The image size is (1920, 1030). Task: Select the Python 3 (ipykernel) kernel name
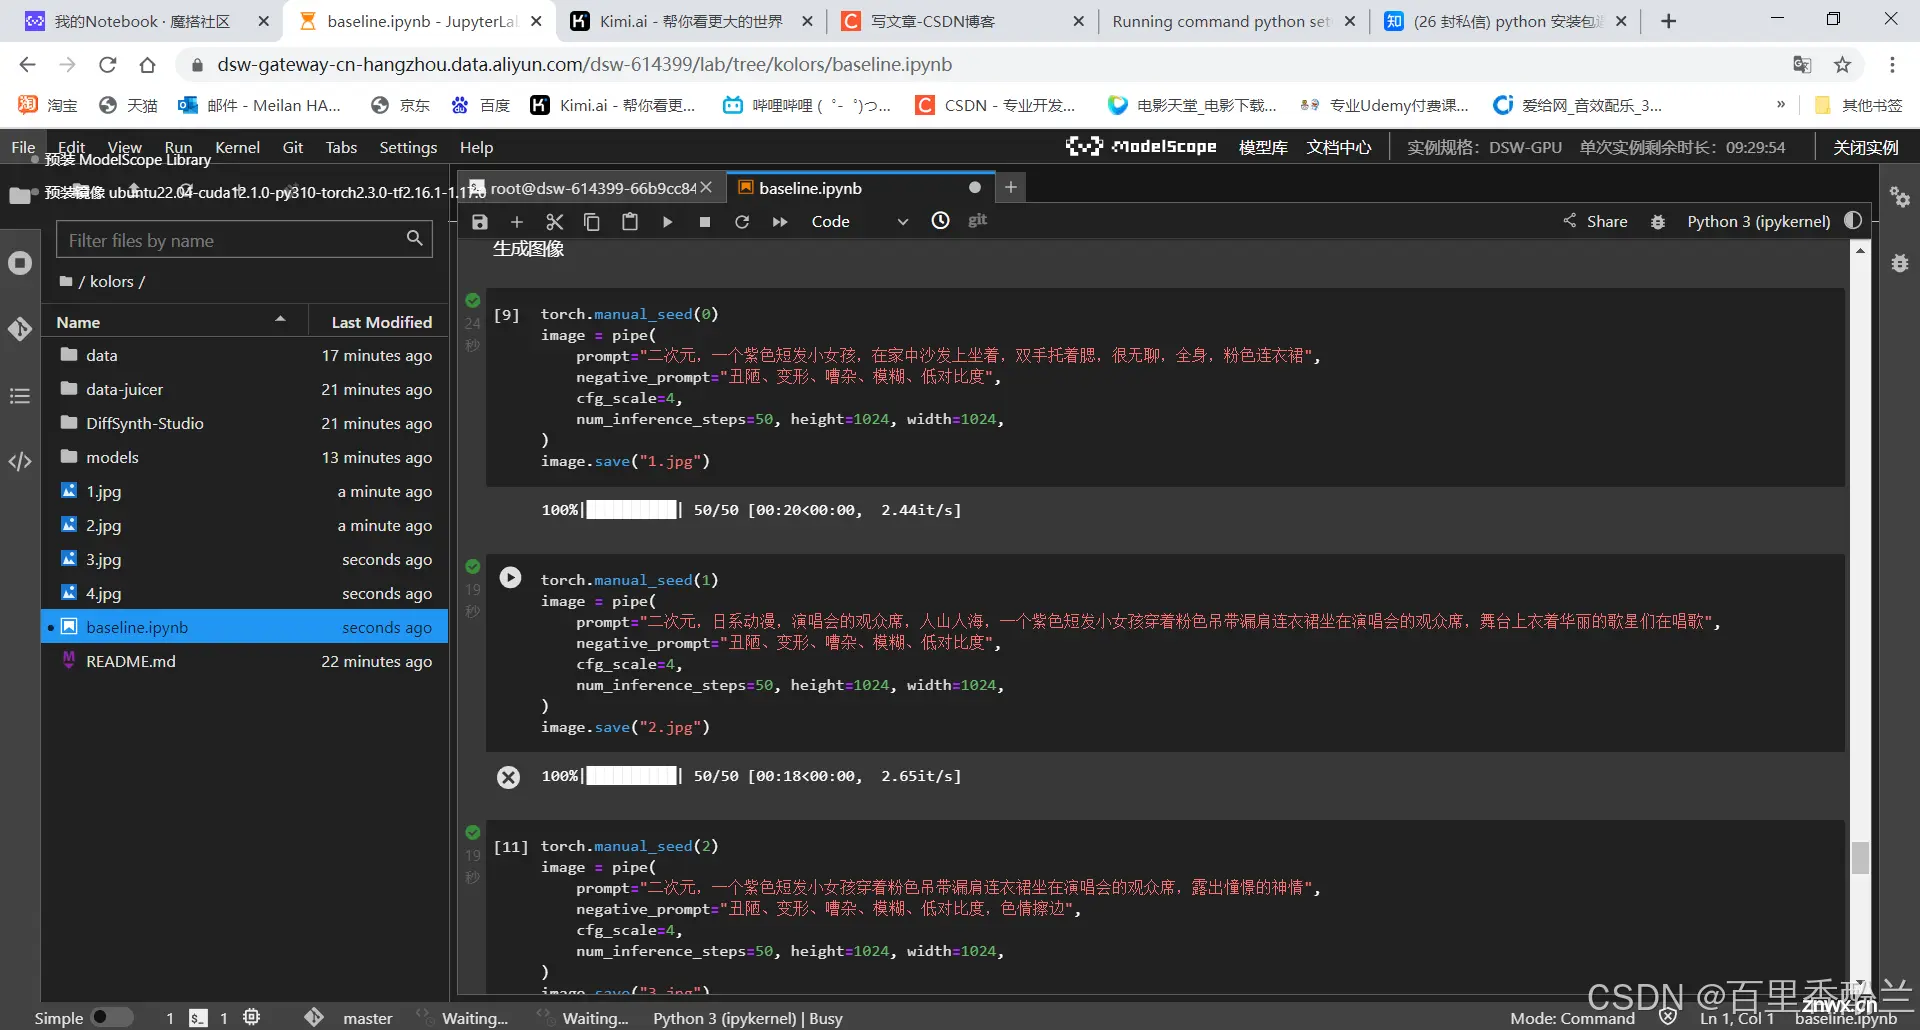click(x=1759, y=222)
